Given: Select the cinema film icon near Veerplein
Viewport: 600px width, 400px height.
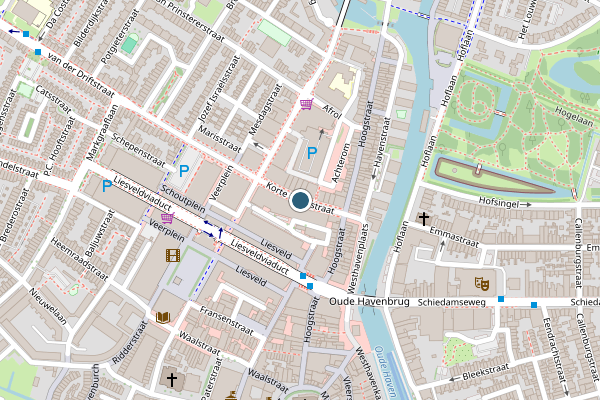Looking at the screenshot, I should pyautogui.click(x=173, y=255).
